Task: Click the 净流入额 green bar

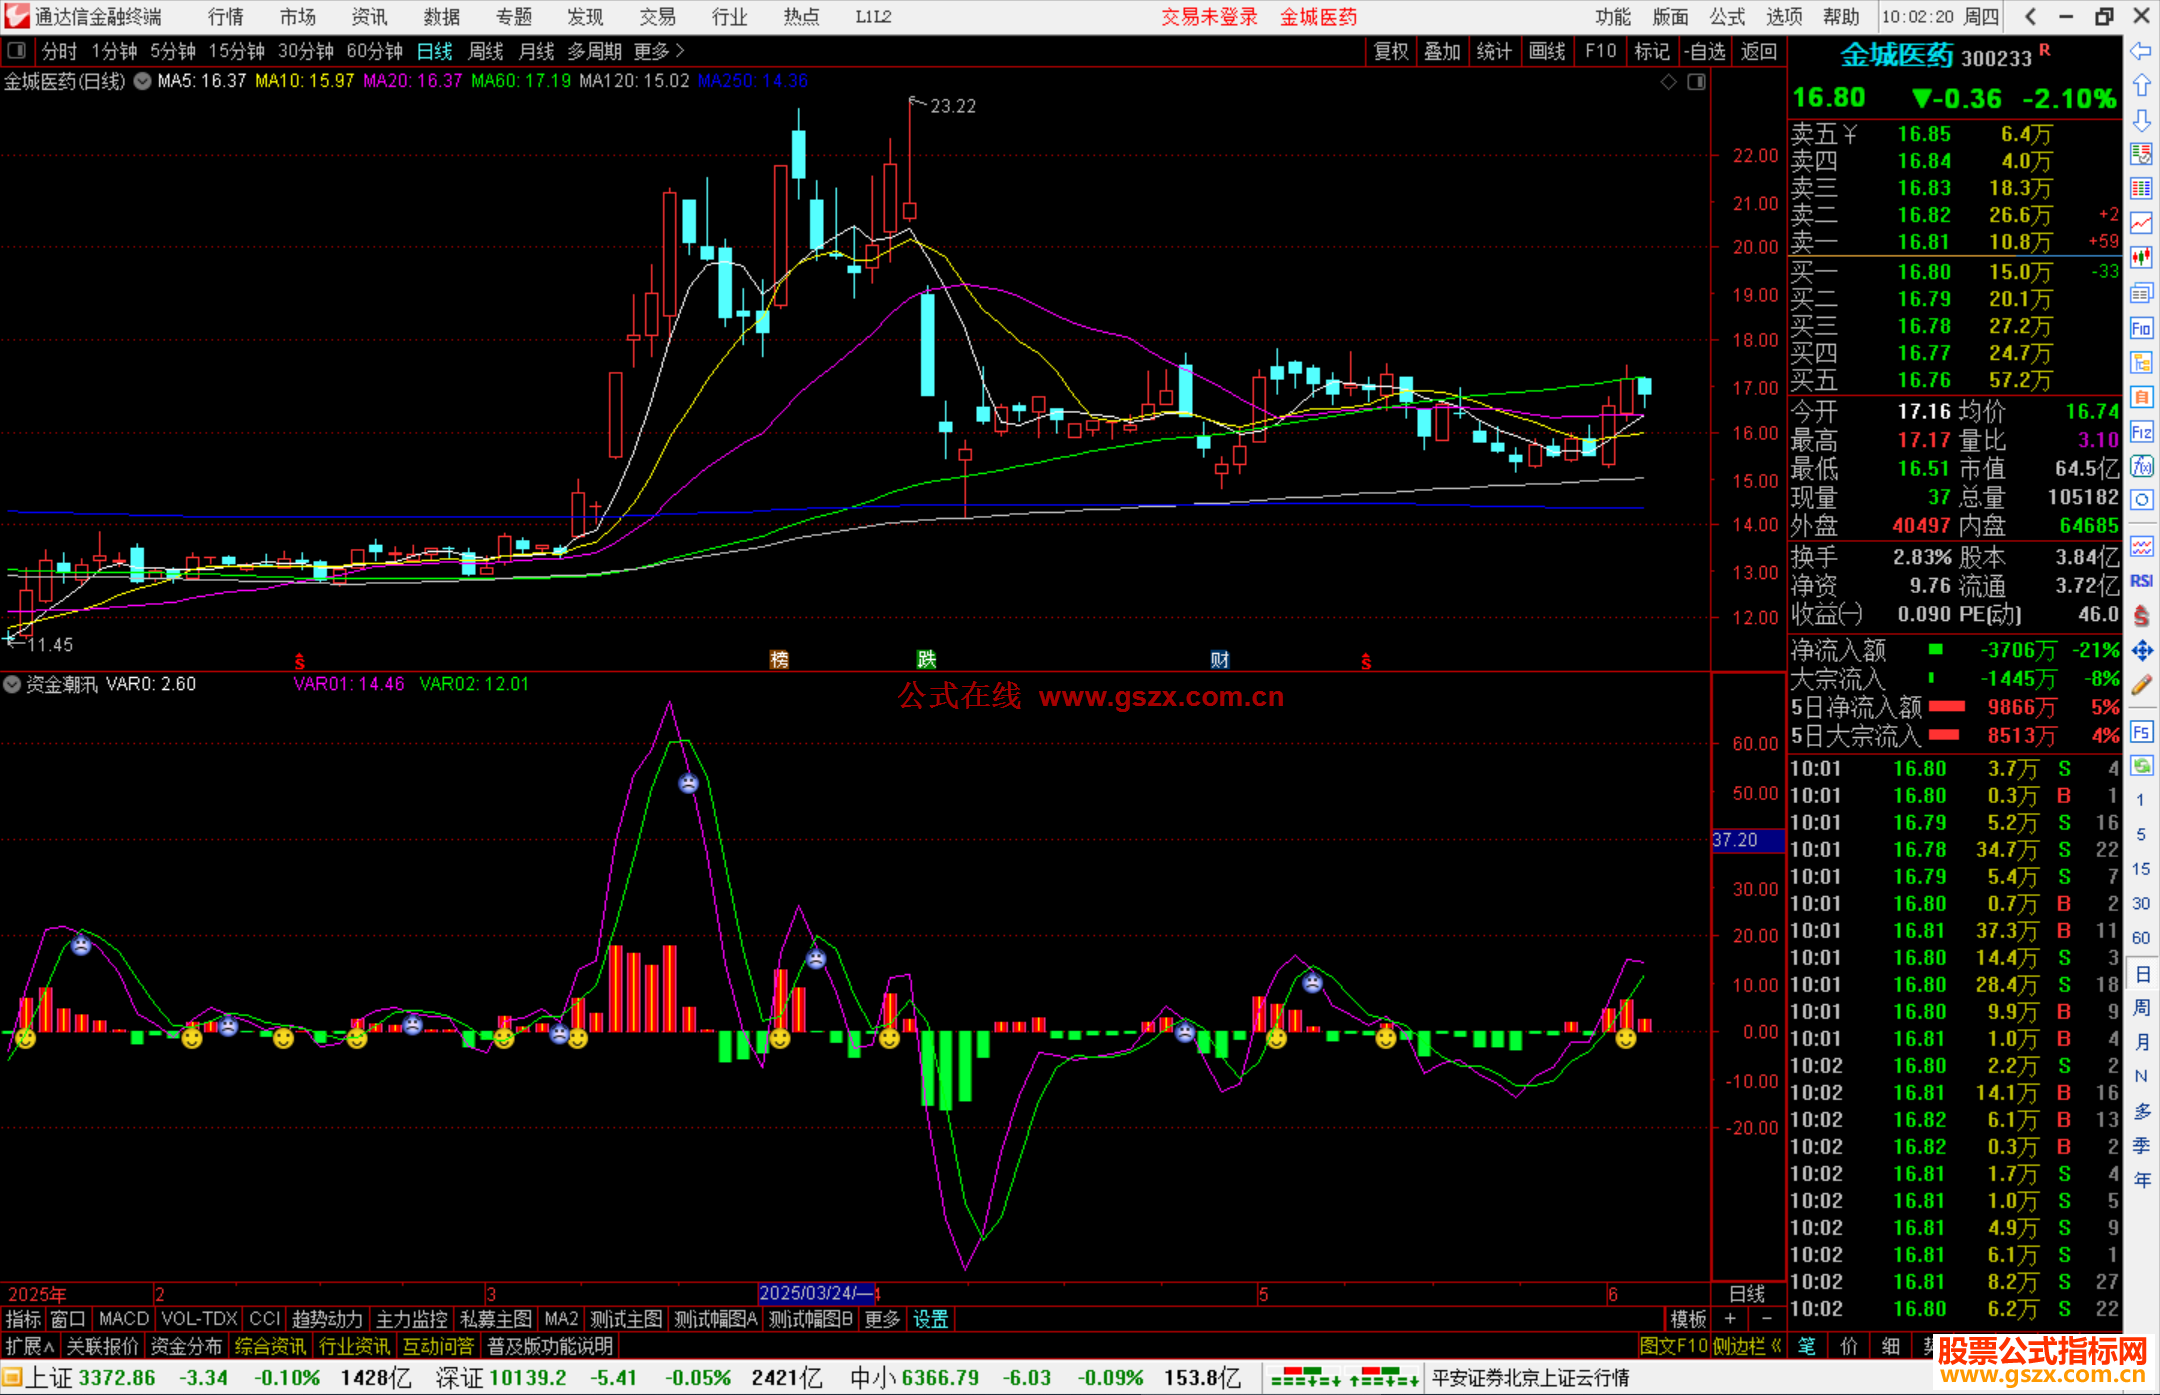Action: (1936, 649)
